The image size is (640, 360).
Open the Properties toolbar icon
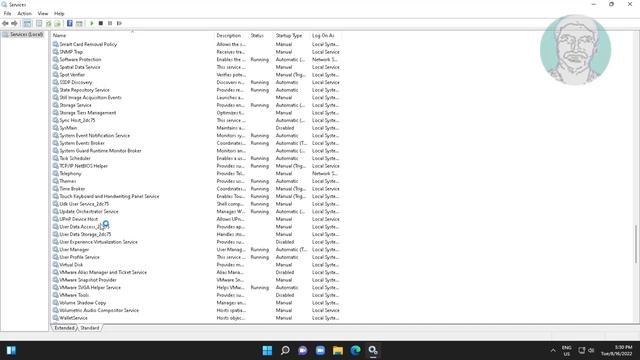[x=39, y=24]
